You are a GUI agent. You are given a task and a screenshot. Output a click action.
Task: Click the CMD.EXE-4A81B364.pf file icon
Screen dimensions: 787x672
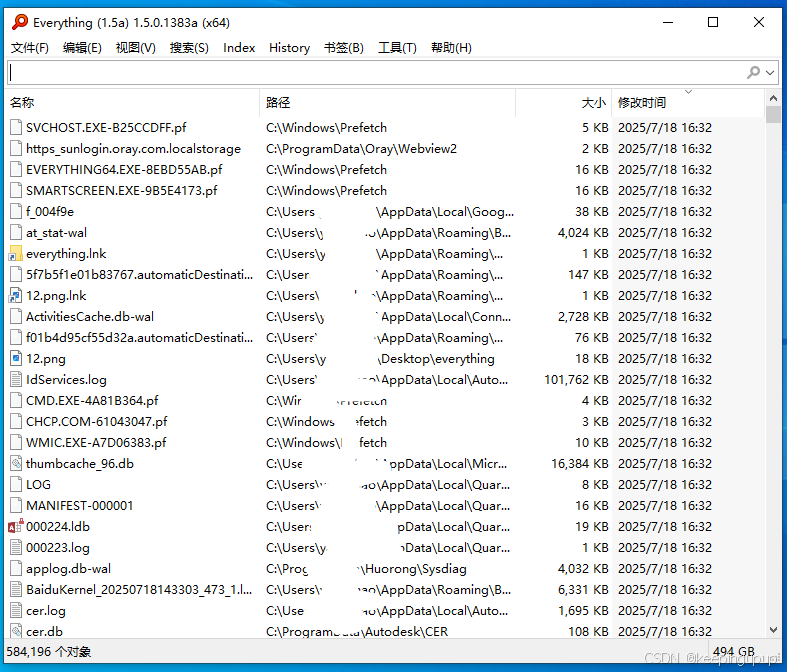click(x=16, y=400)
